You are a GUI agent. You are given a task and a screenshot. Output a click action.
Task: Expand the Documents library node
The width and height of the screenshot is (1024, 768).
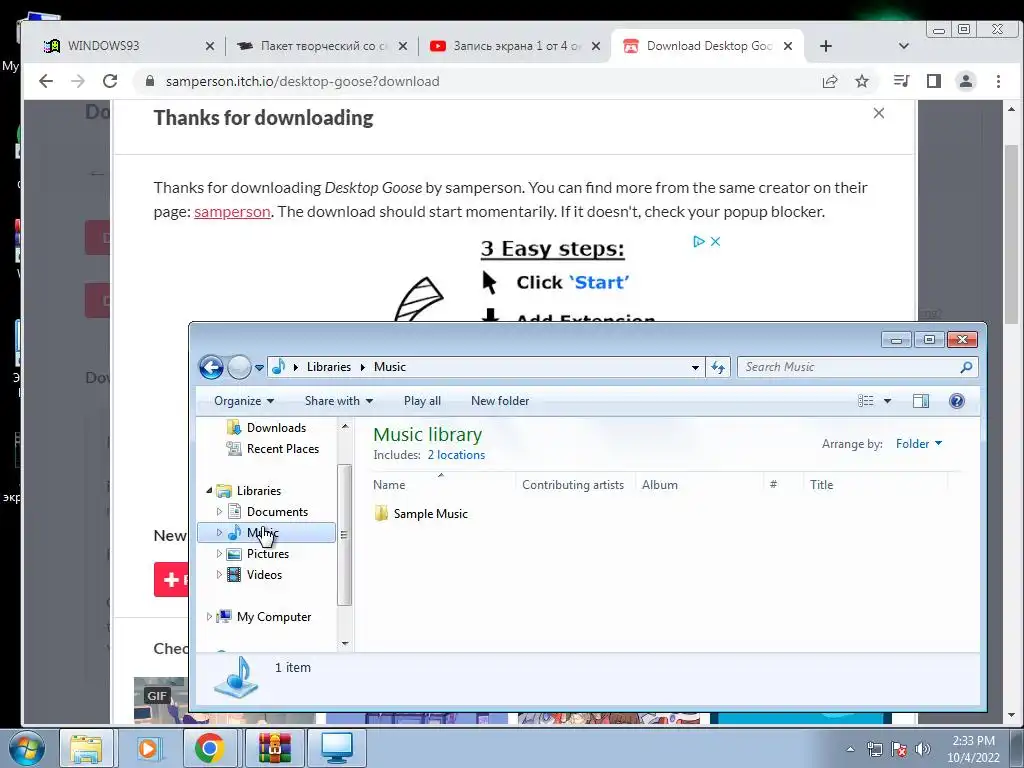coord(219,511)
